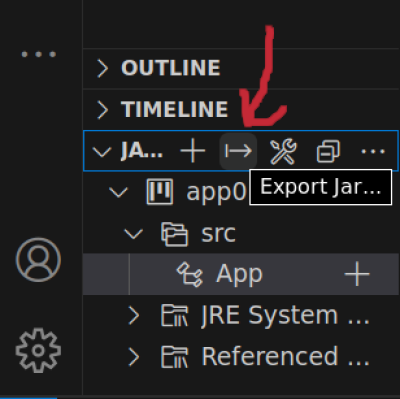400x399 pixels.
Task: Collapse the src folder chevron
Action: coord(133,233)
